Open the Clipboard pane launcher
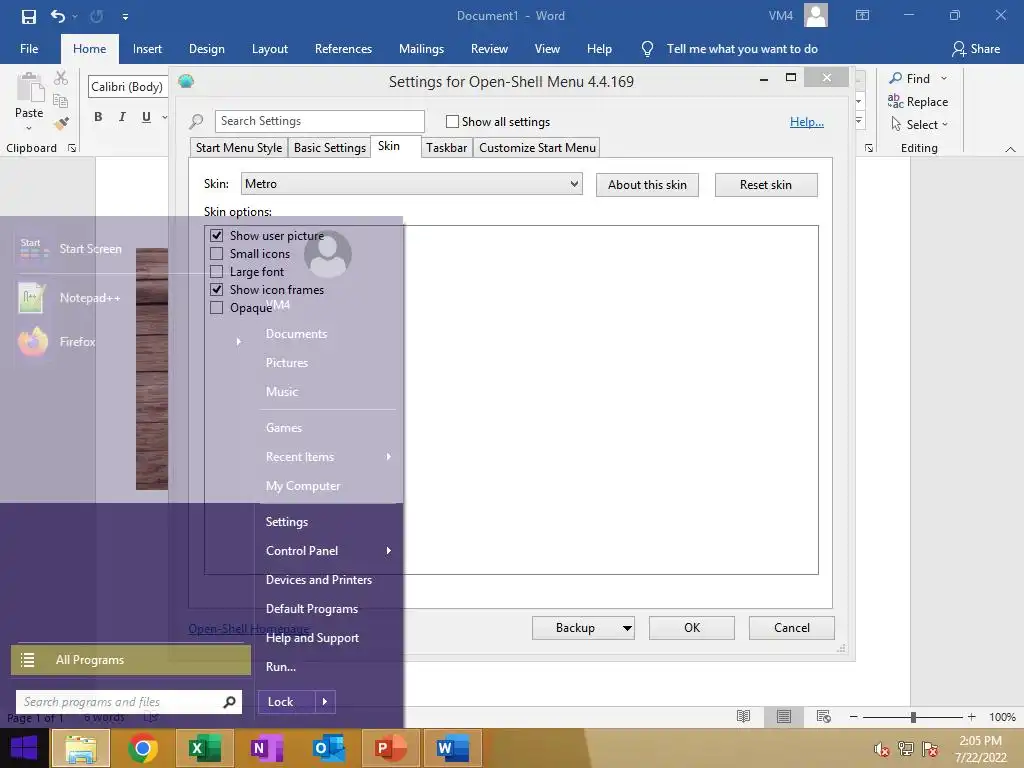 [72, 148]
